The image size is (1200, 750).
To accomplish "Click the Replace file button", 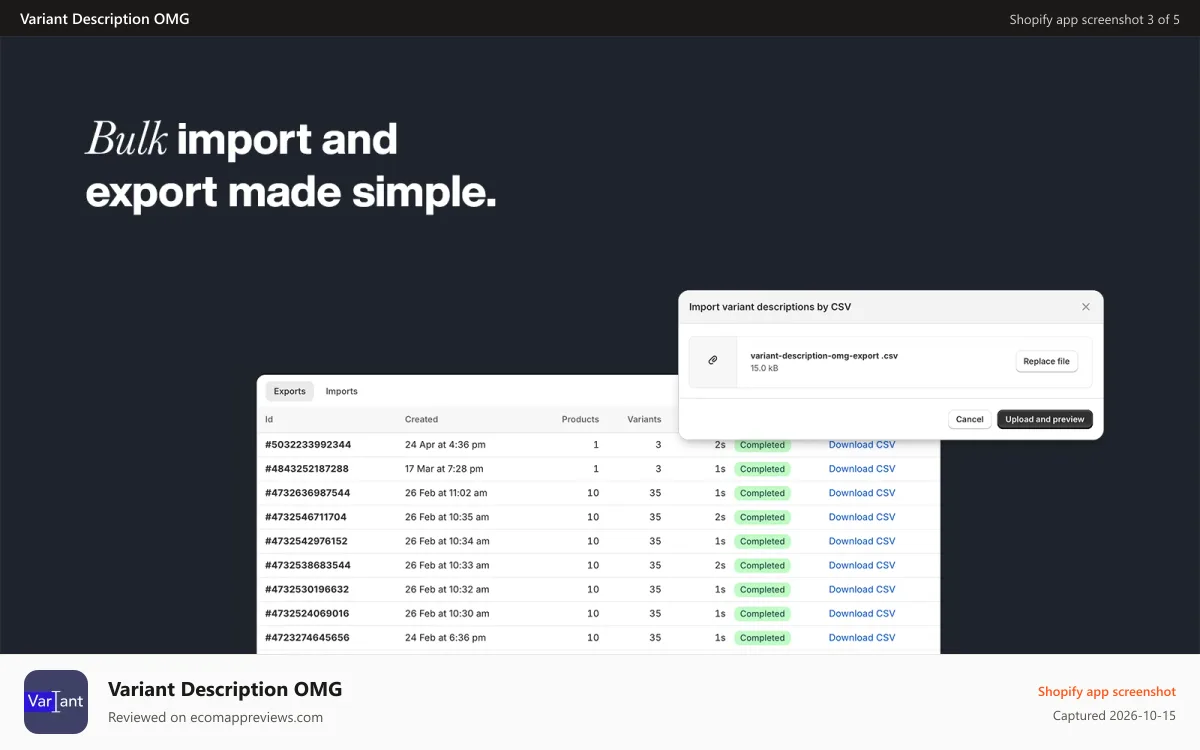I will point(1047,361).
